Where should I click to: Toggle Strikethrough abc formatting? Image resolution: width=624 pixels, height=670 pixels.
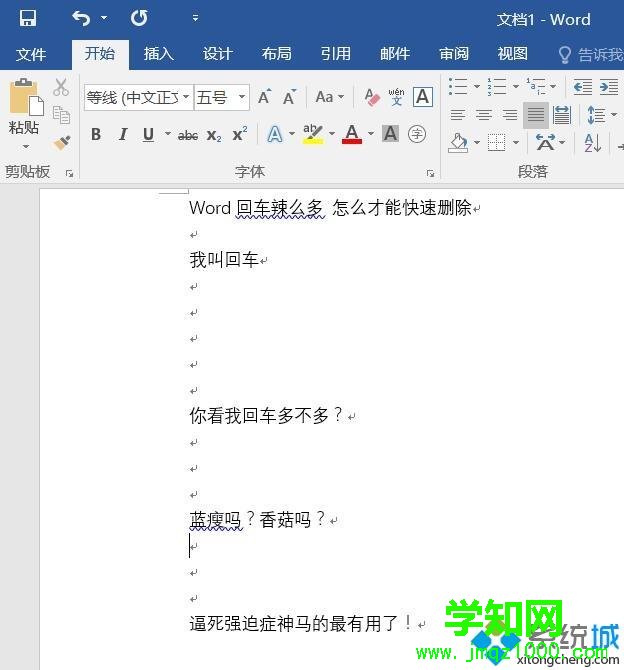point(188,136)
